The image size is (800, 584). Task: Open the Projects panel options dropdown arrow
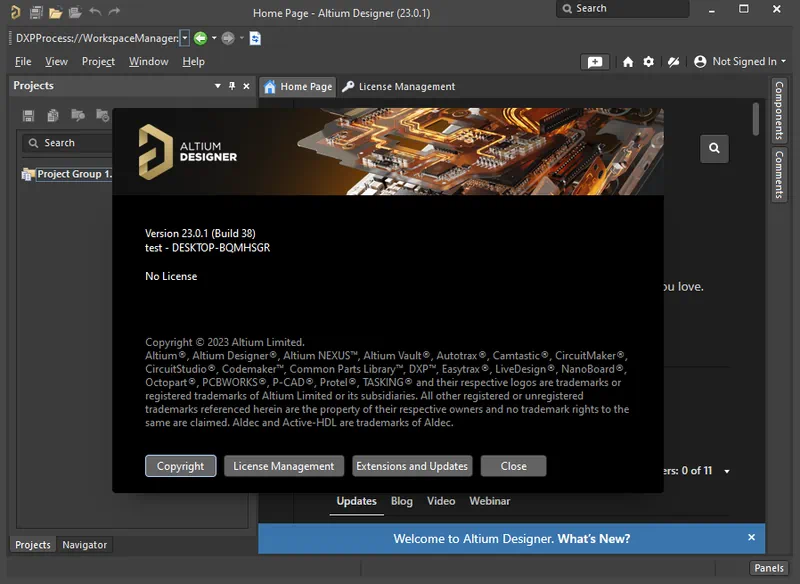tap(218, 86)
